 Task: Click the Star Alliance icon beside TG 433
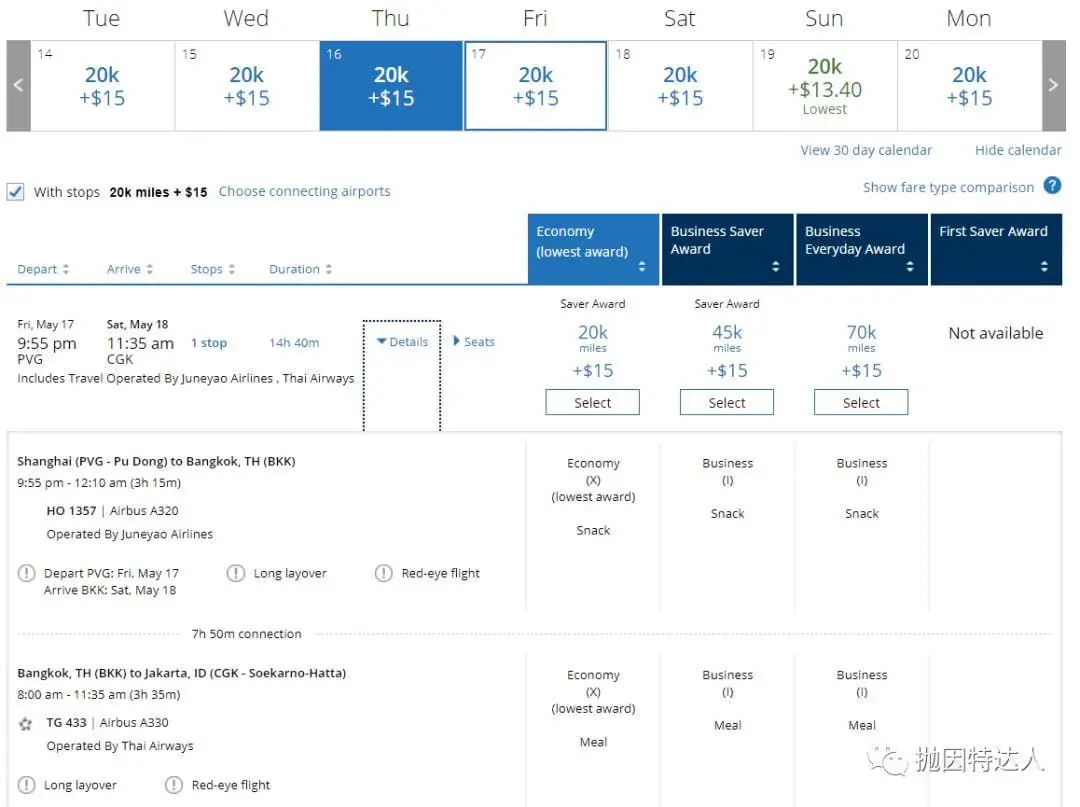[26, 723]
